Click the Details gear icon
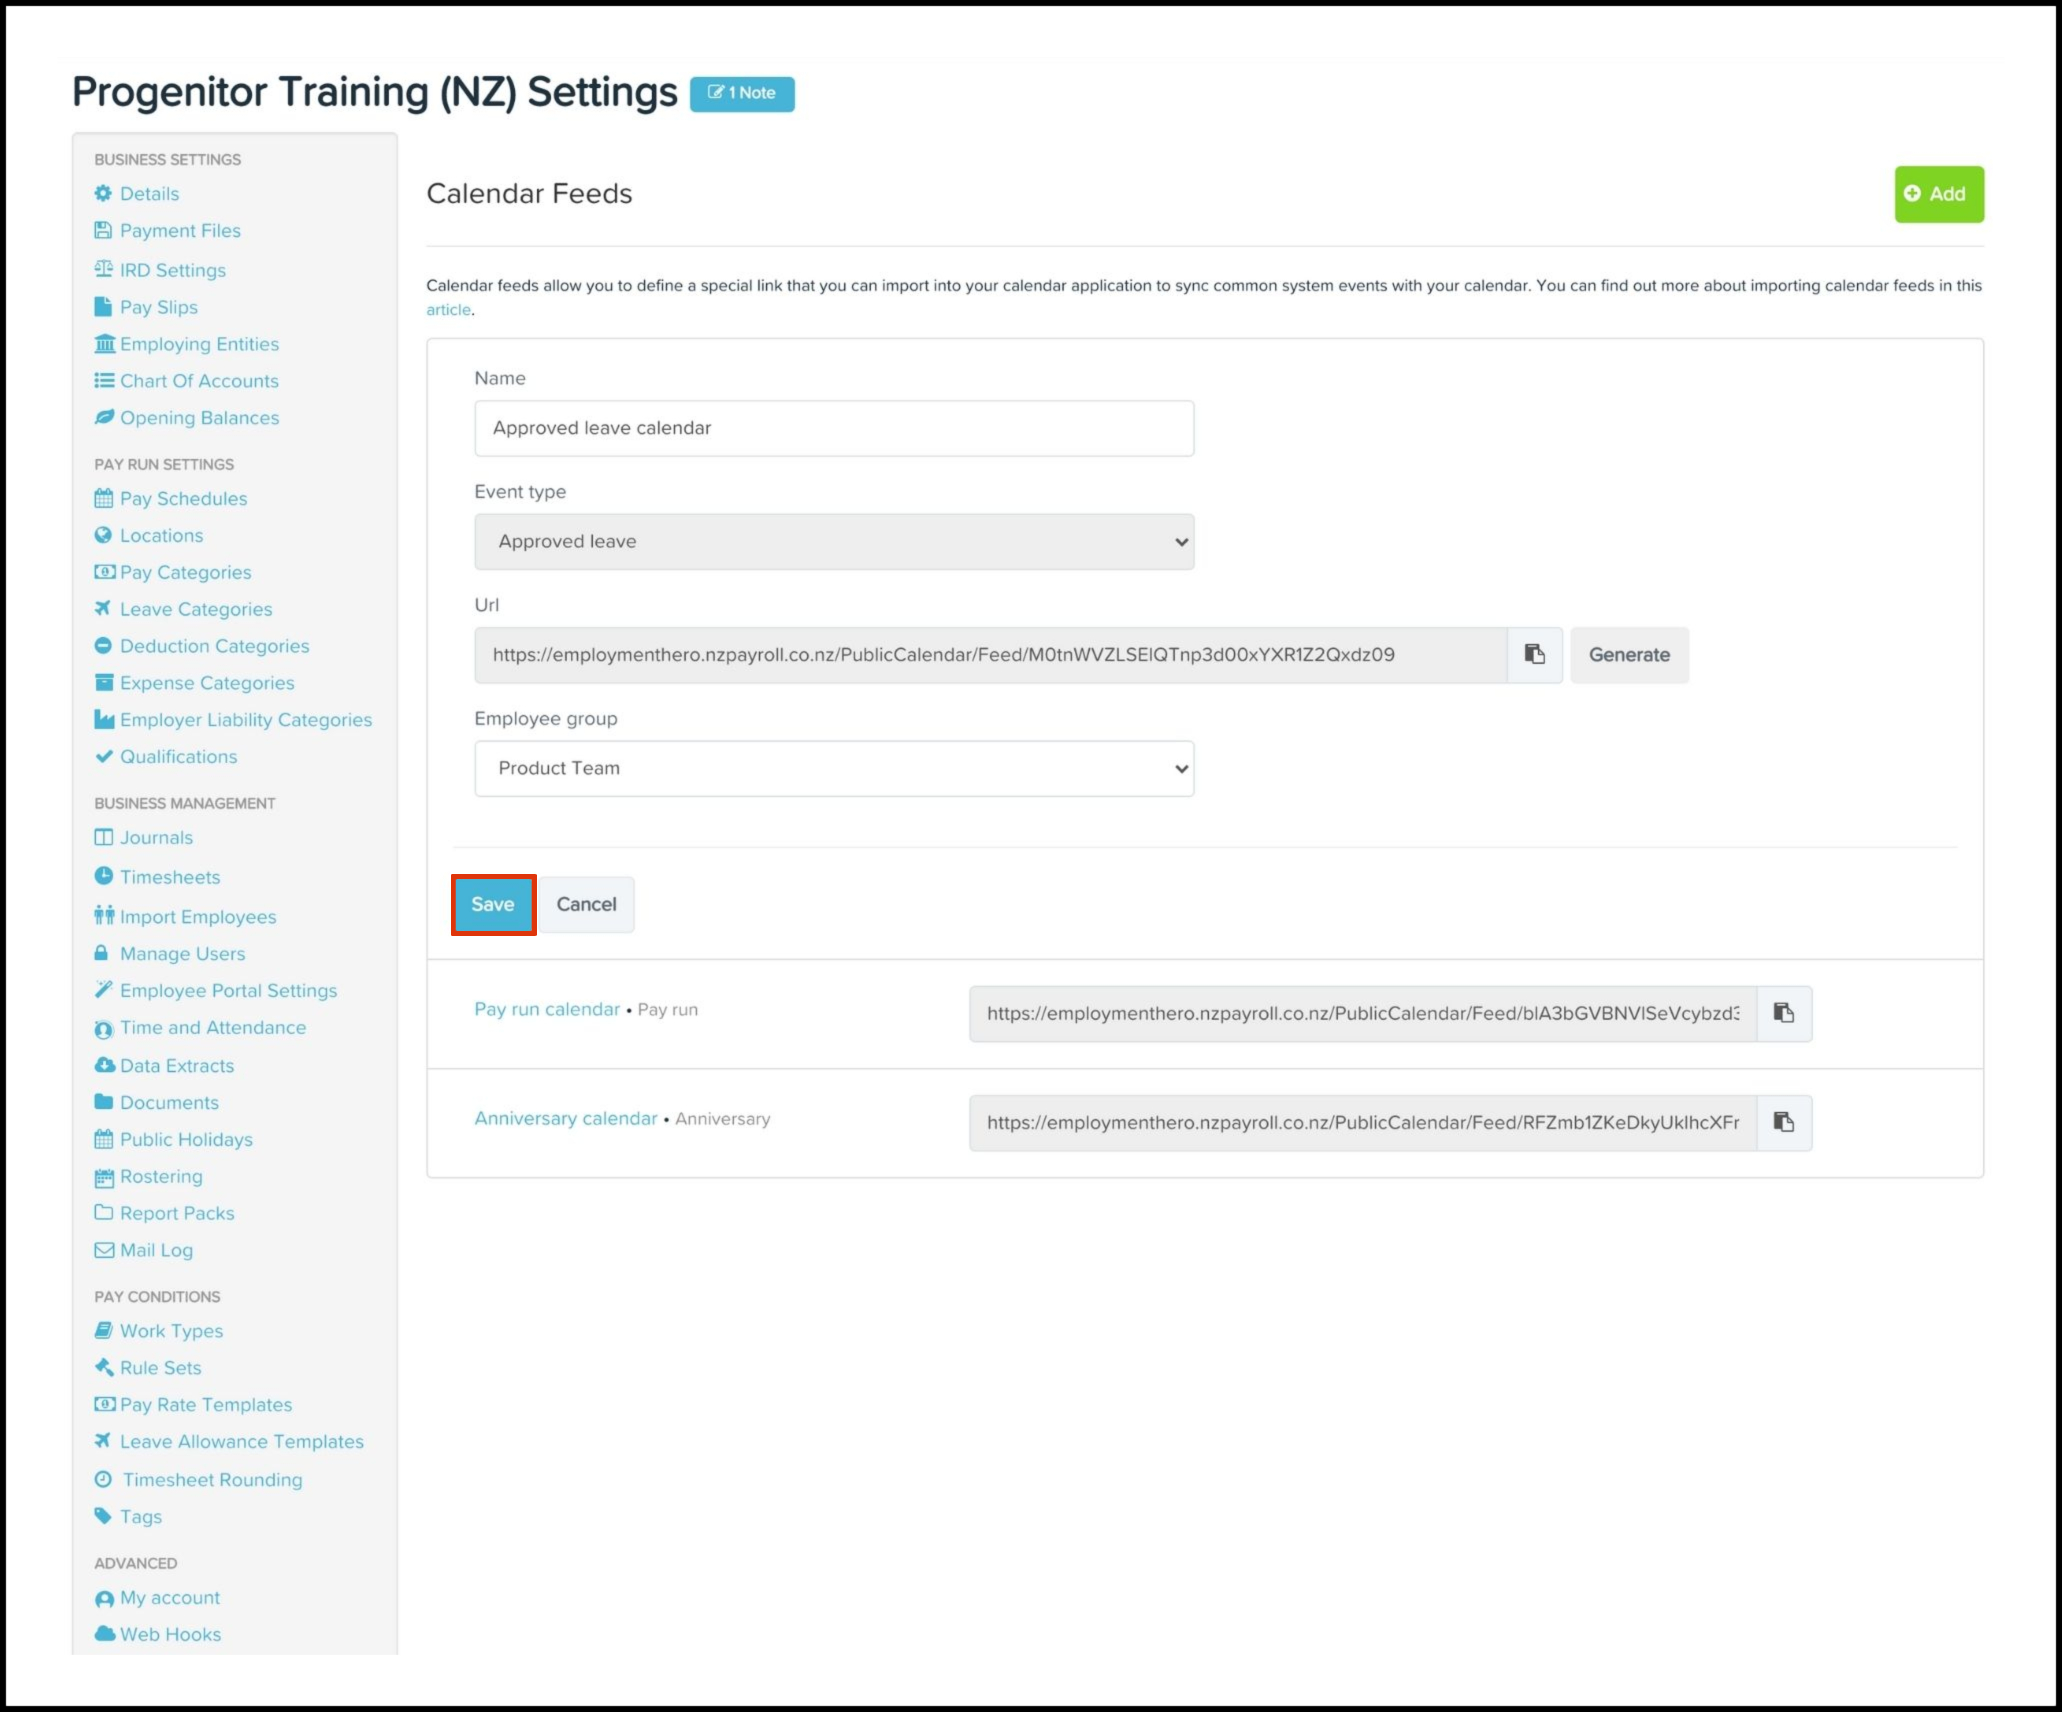2062x1712 pixels. pyautogui.click(x=103, y=193)
